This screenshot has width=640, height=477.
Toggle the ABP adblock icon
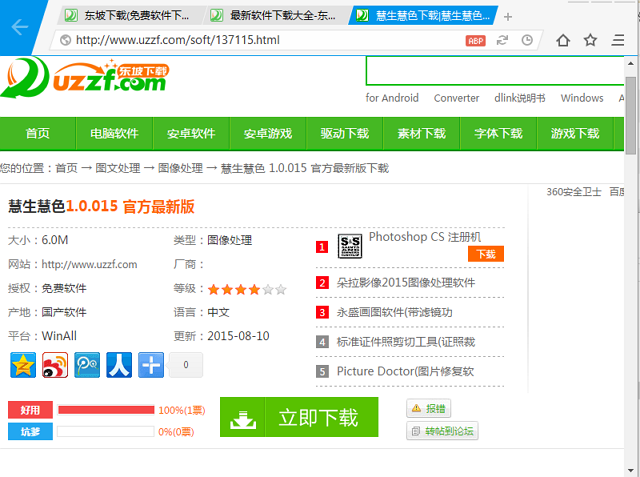[x=475, y=41]
